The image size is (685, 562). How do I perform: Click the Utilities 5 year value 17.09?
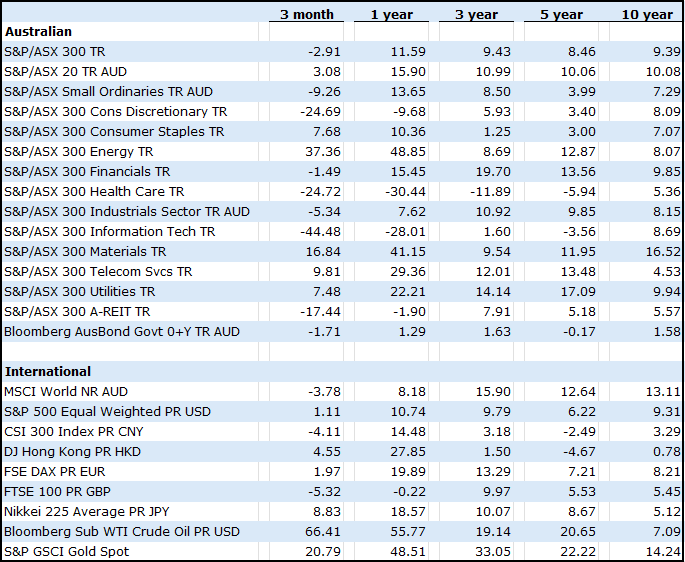[x=578, y=291]
